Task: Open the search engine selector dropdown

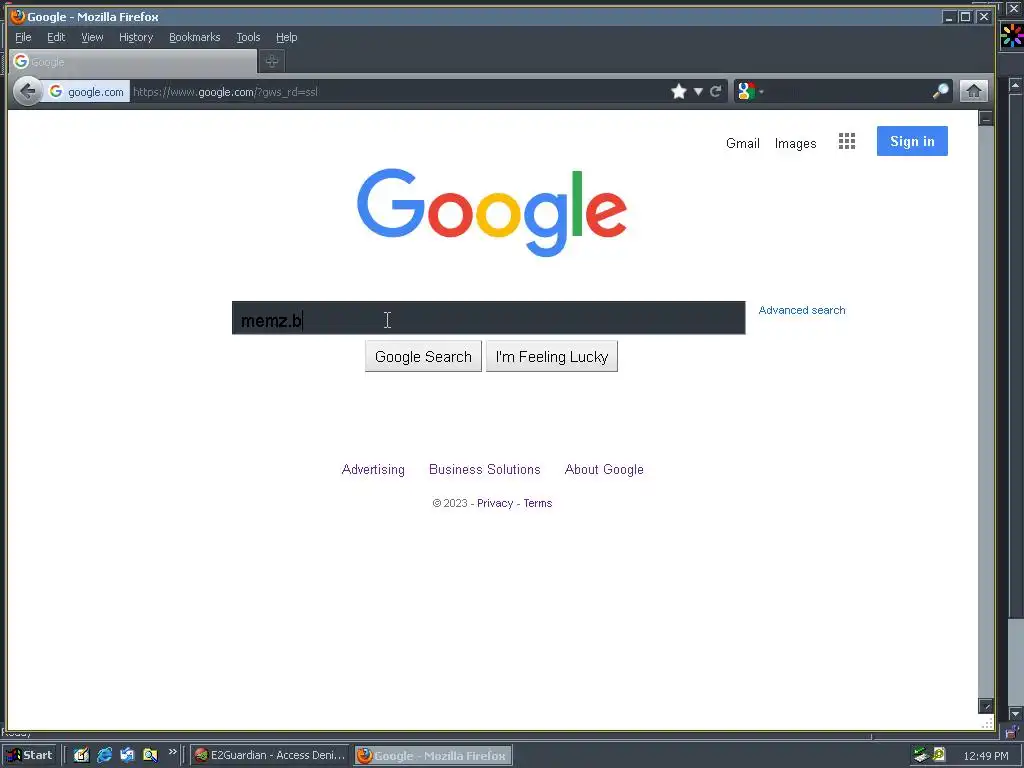Action: pyautogui.click(x=750, y=91)
